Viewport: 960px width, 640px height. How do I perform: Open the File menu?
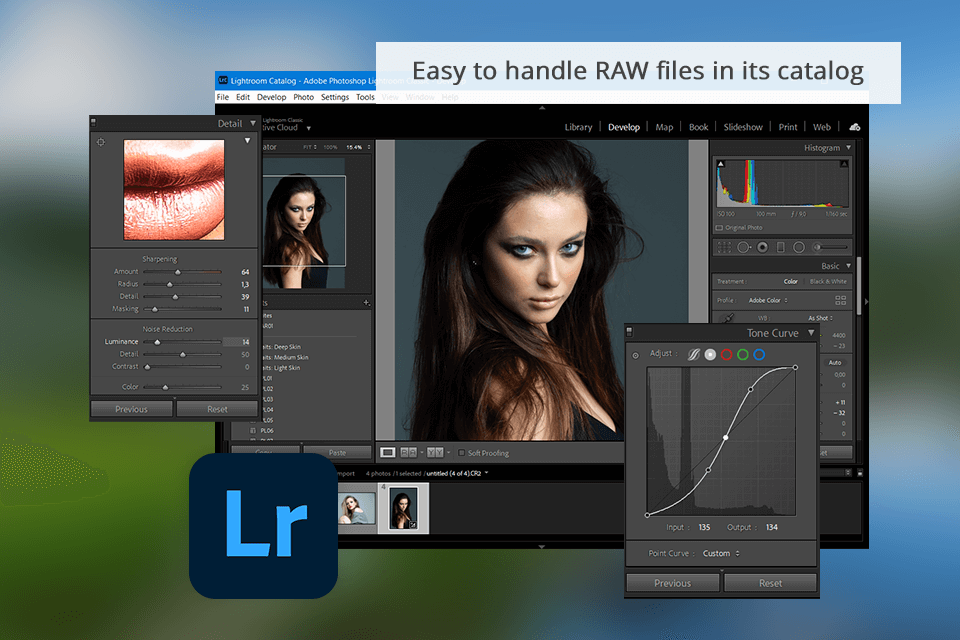click(223, 97)
